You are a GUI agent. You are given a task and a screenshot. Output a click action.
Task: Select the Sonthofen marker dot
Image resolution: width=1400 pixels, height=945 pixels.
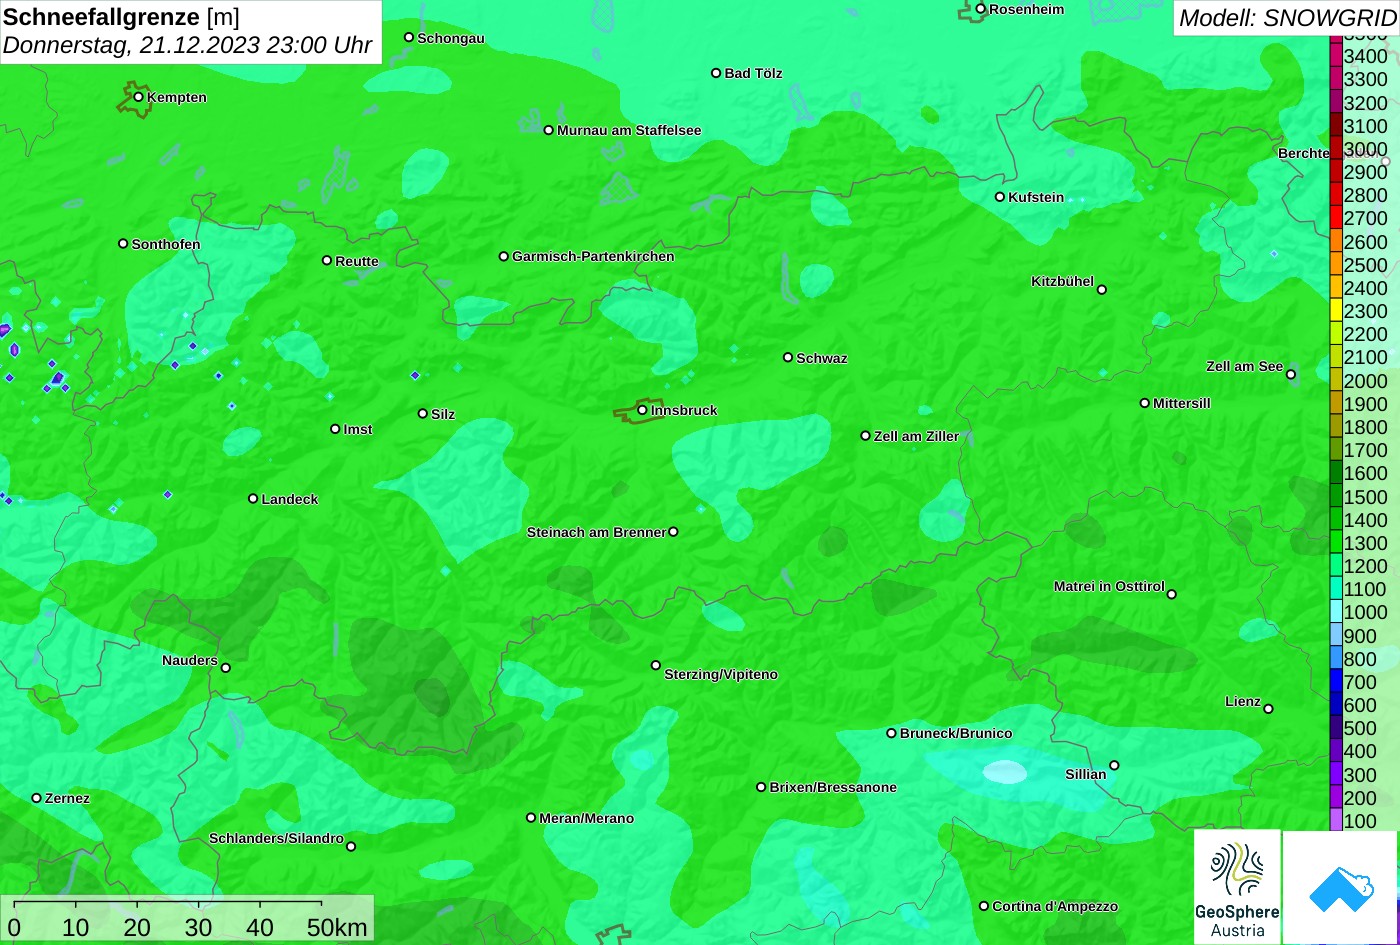(123, 244)
